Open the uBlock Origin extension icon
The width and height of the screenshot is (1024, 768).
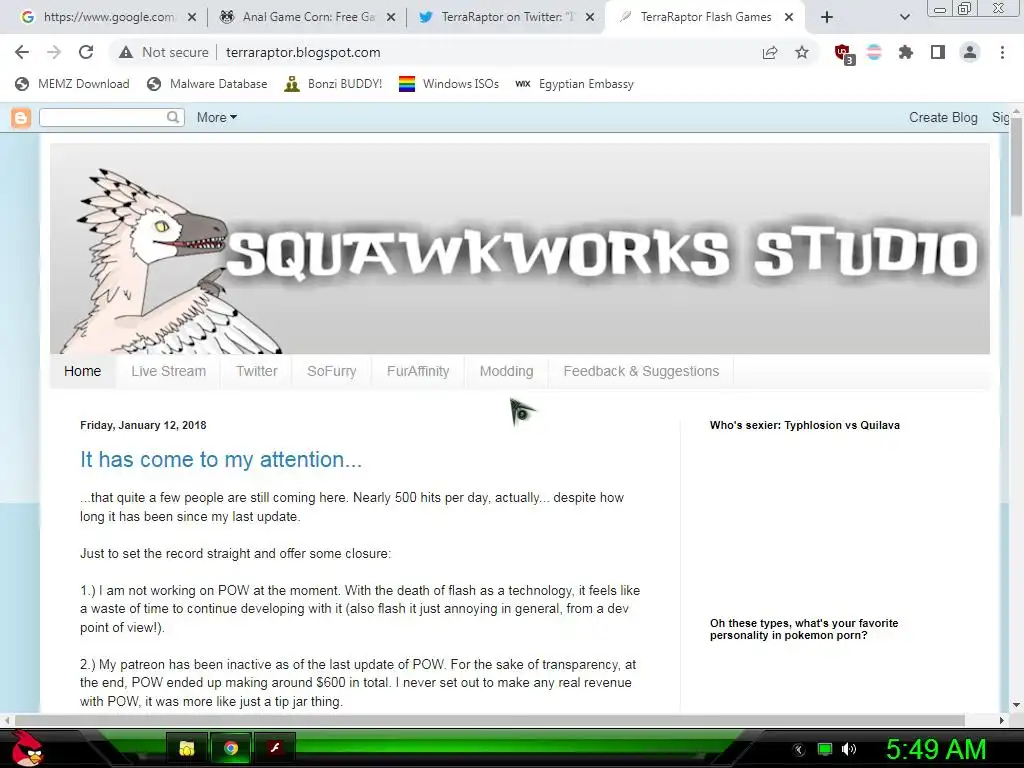844,53
